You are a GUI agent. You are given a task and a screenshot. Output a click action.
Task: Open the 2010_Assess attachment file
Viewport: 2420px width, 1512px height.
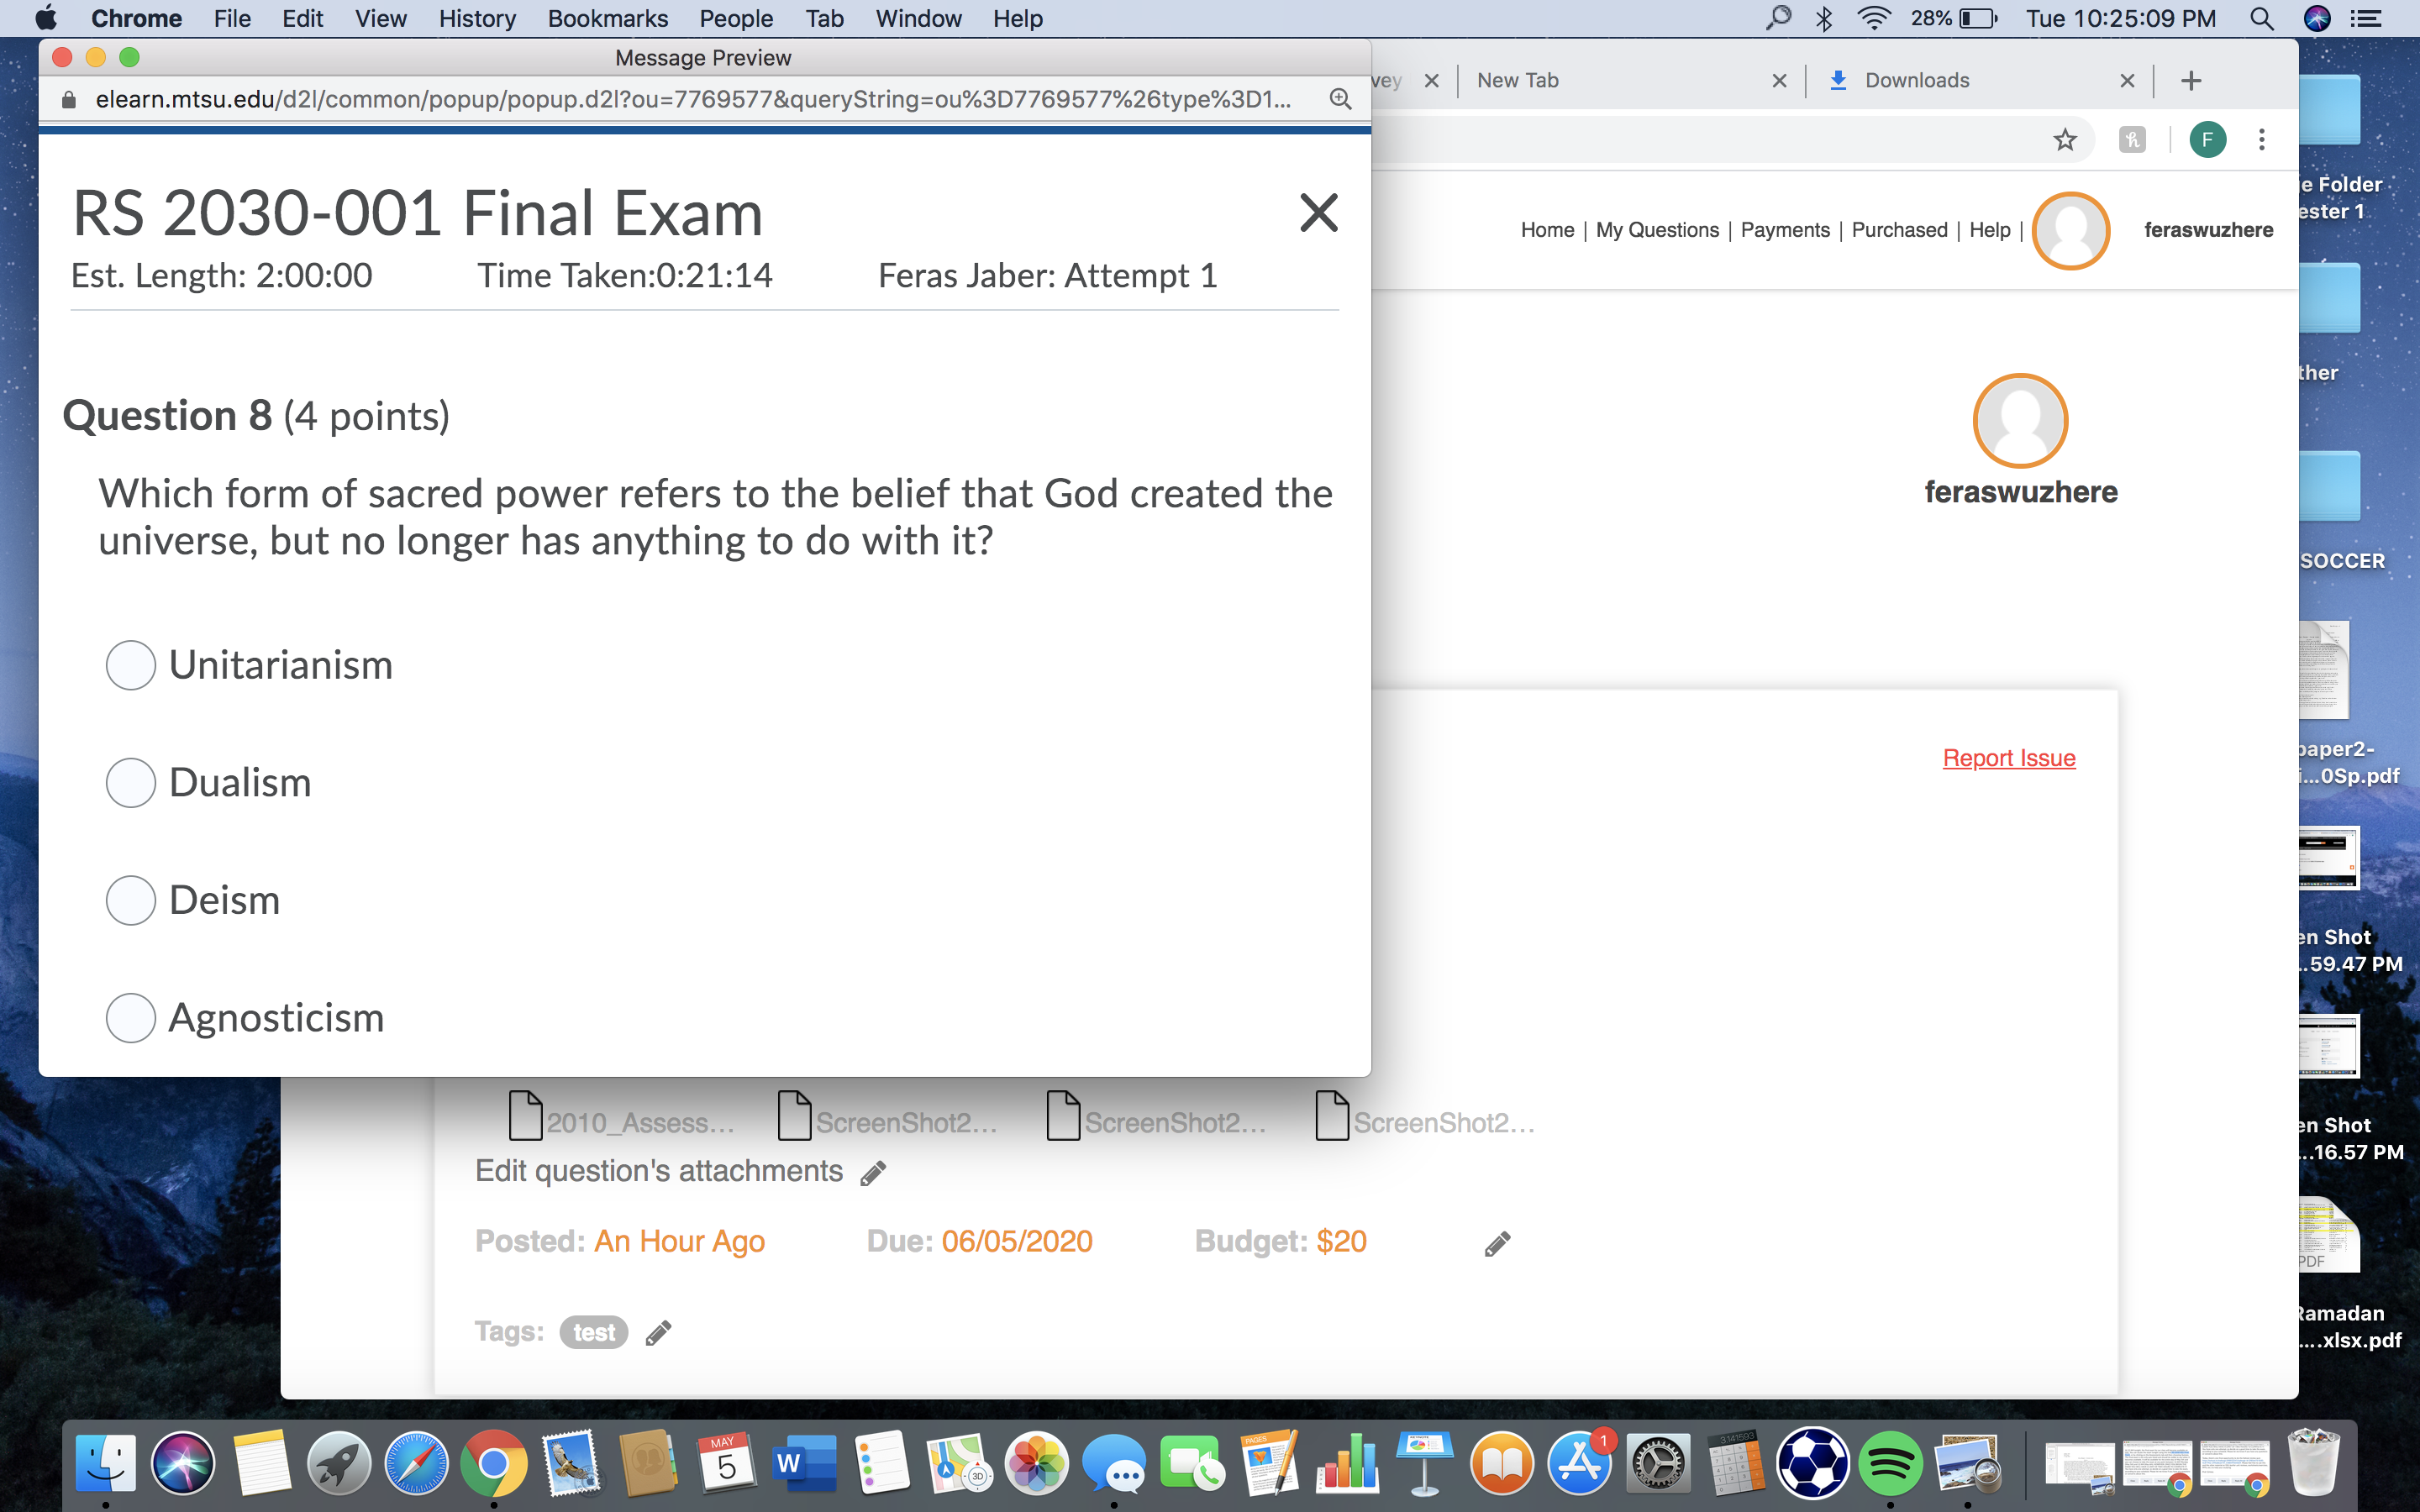coord(621,1117)
